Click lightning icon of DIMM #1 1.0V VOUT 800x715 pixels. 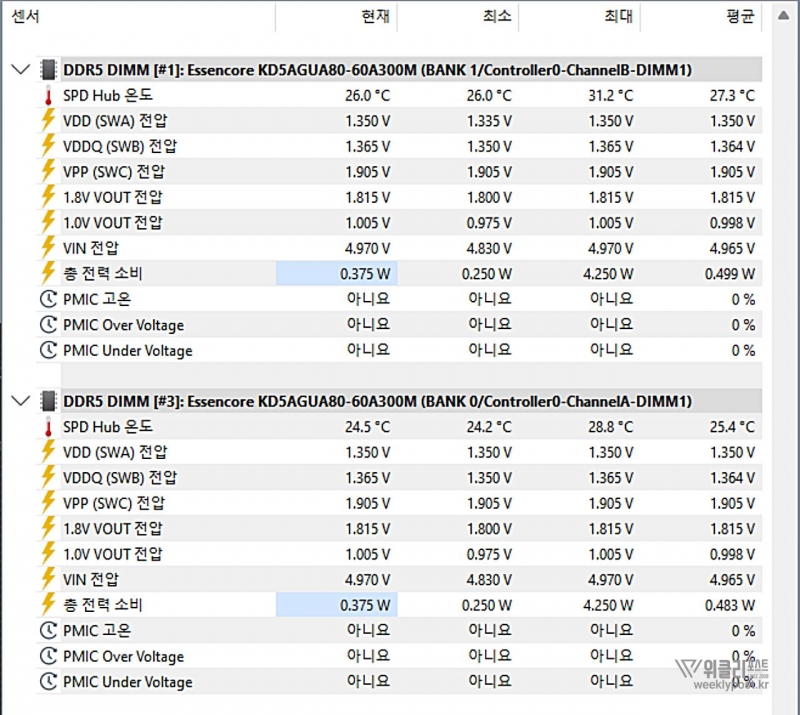click(x=48, y=223)
